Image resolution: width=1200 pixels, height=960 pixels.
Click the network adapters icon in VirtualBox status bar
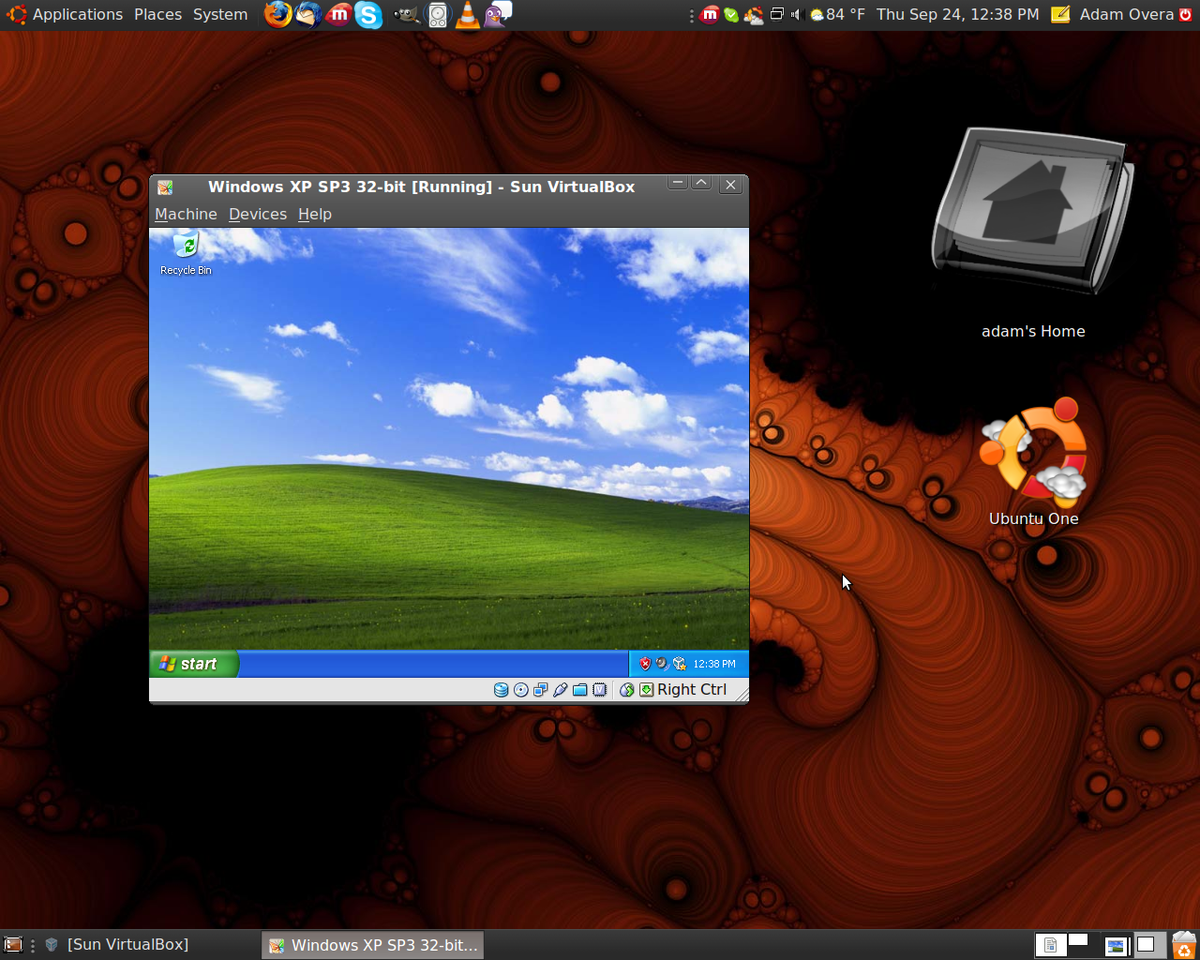[541, 689]
